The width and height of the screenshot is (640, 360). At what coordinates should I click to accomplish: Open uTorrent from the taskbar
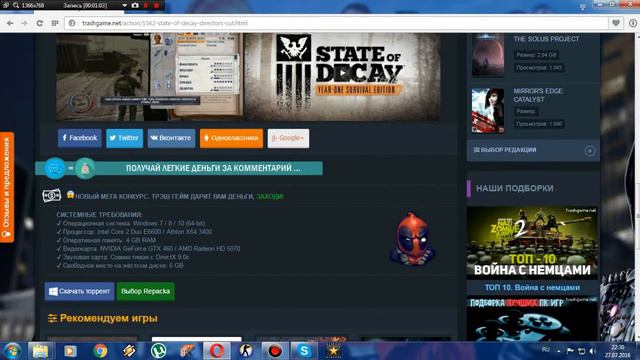158,351
